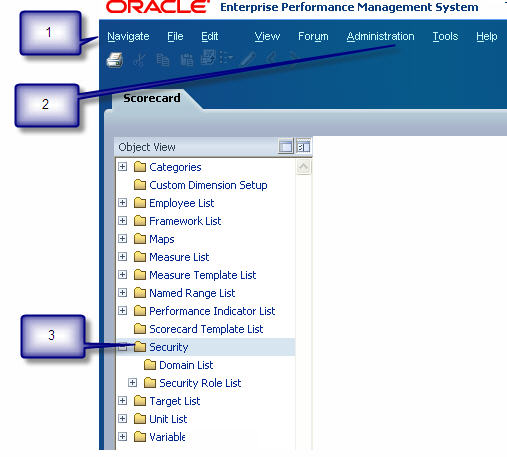Select the Performance Indicator List item
This screenshot has width=507, height=457.
point(212,311)
